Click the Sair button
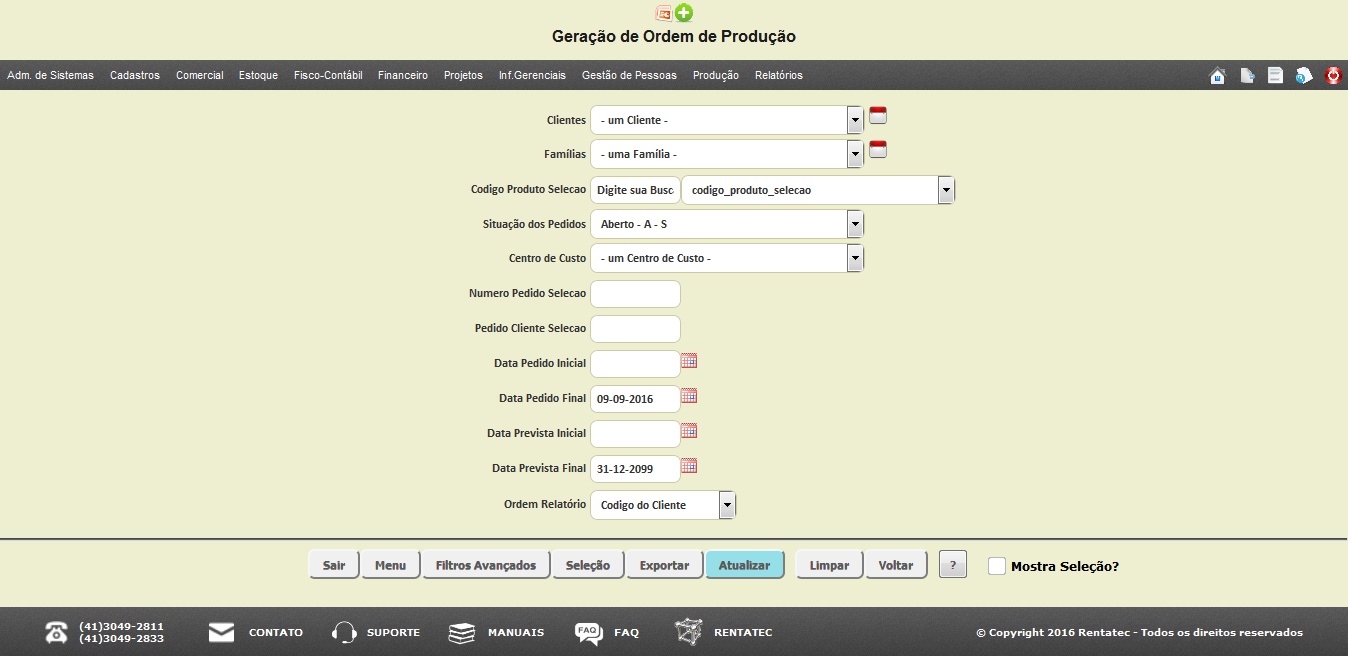1348x656 pixels. coord(334,565)
